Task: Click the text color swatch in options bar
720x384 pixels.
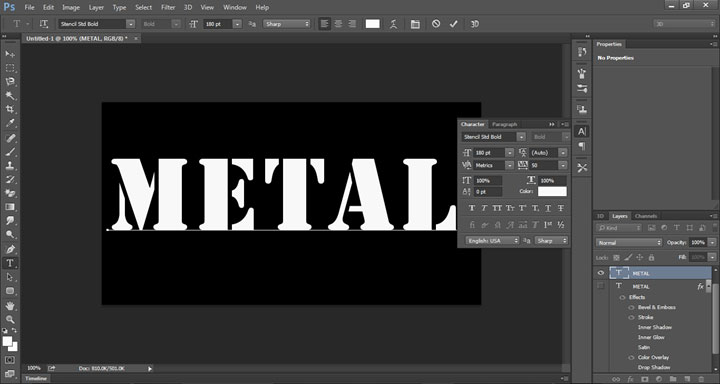Action: [x=372, y=24]
